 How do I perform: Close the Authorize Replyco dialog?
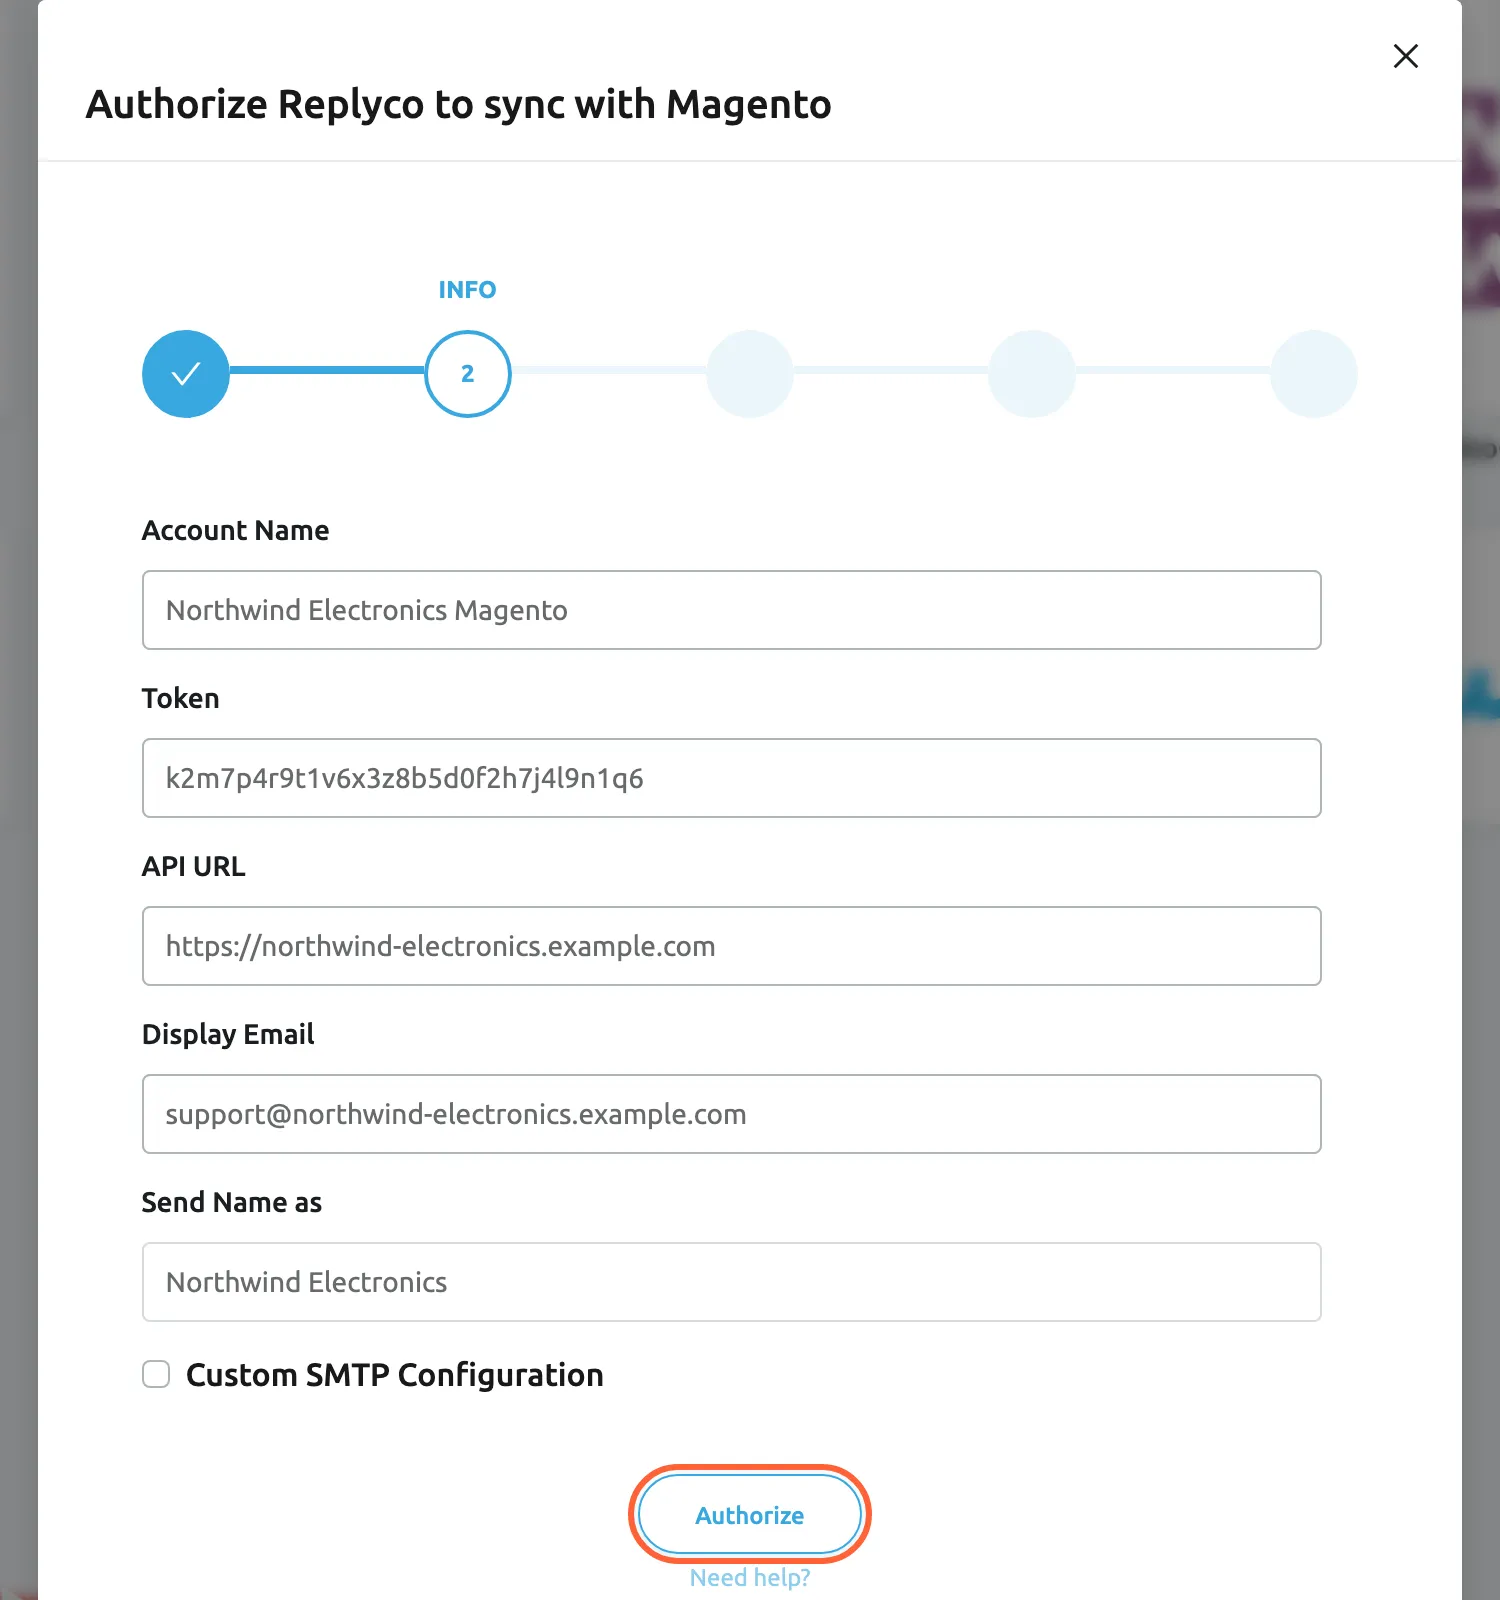coord(1405,56)
